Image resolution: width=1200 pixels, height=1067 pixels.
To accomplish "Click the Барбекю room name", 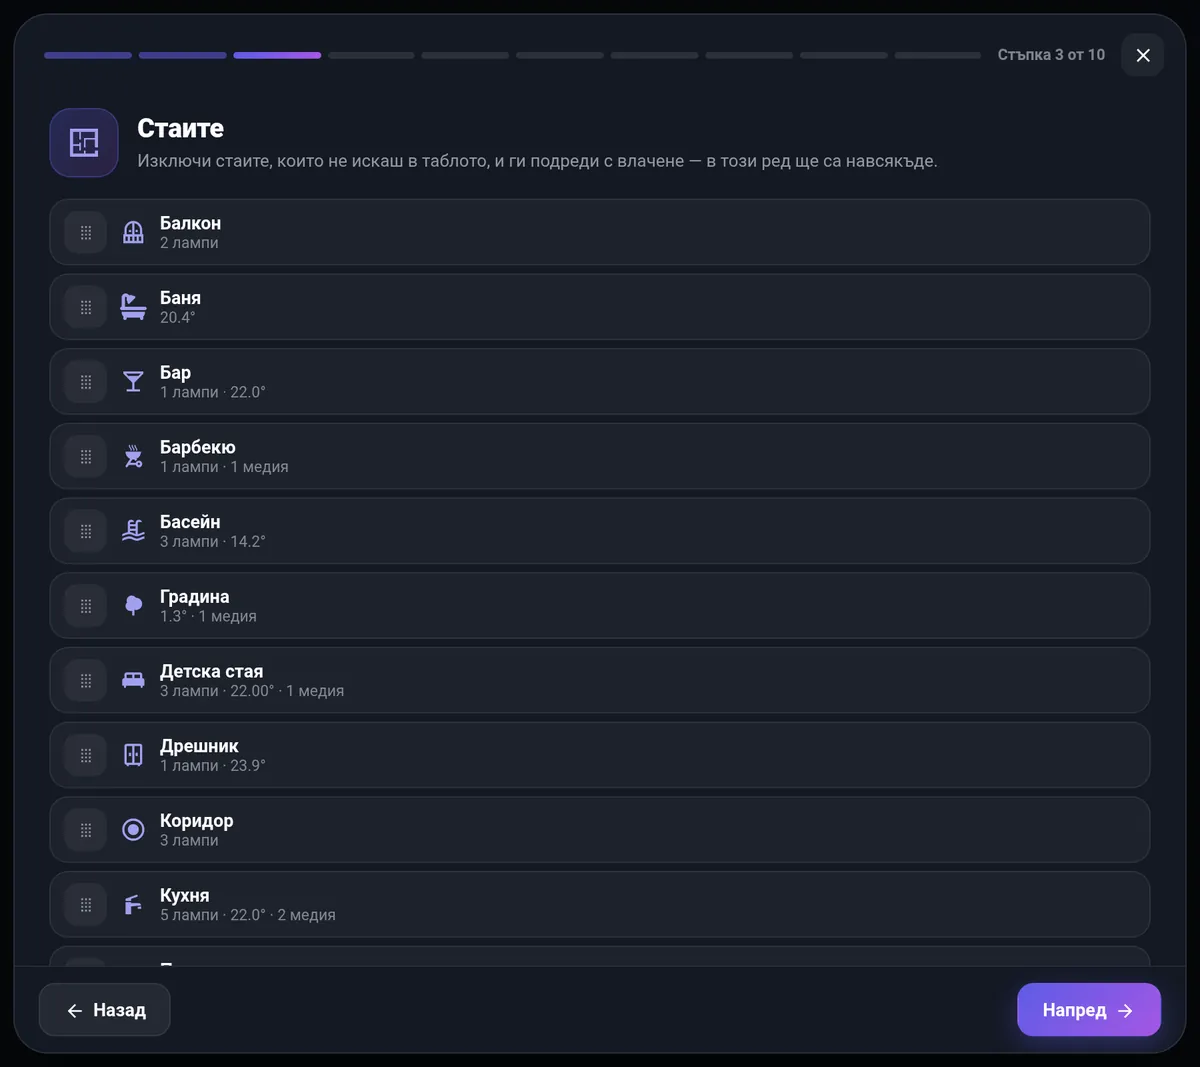I will click(x=198, y=447).
